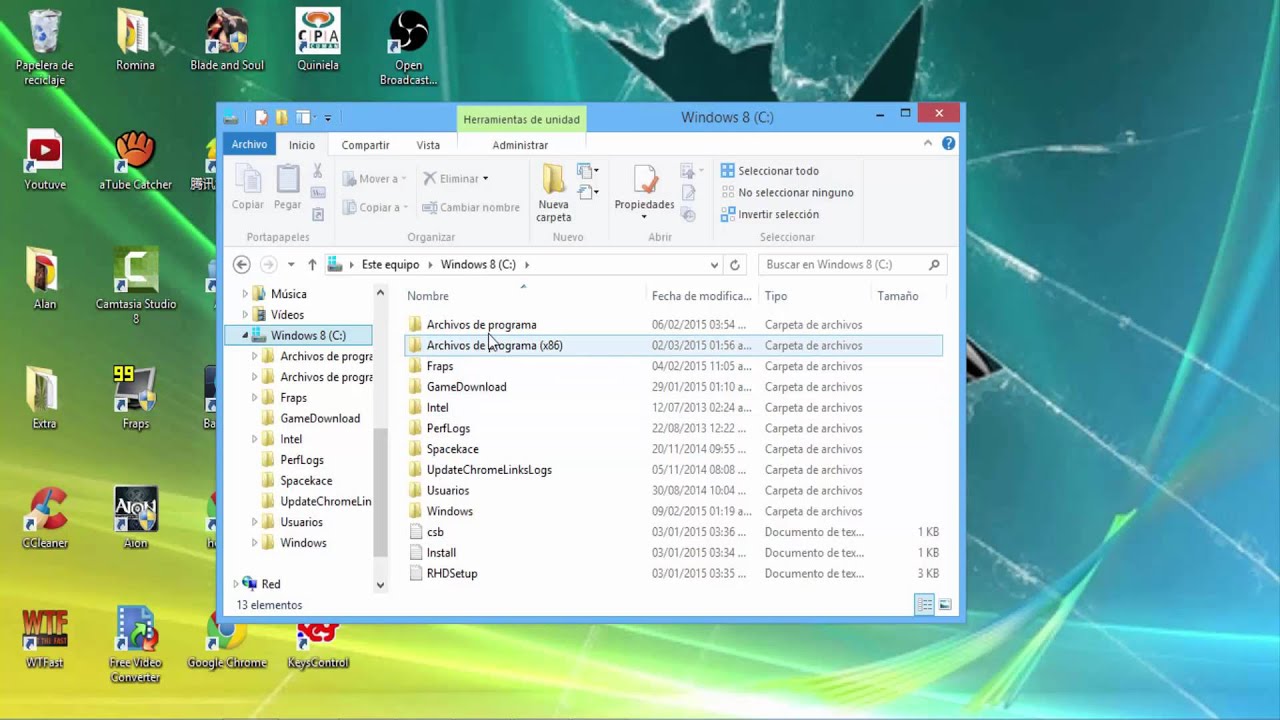Expand the Usuarios node in navigation tree
Viewport: 1280px width, 720px height.
[x=255, y=522]
